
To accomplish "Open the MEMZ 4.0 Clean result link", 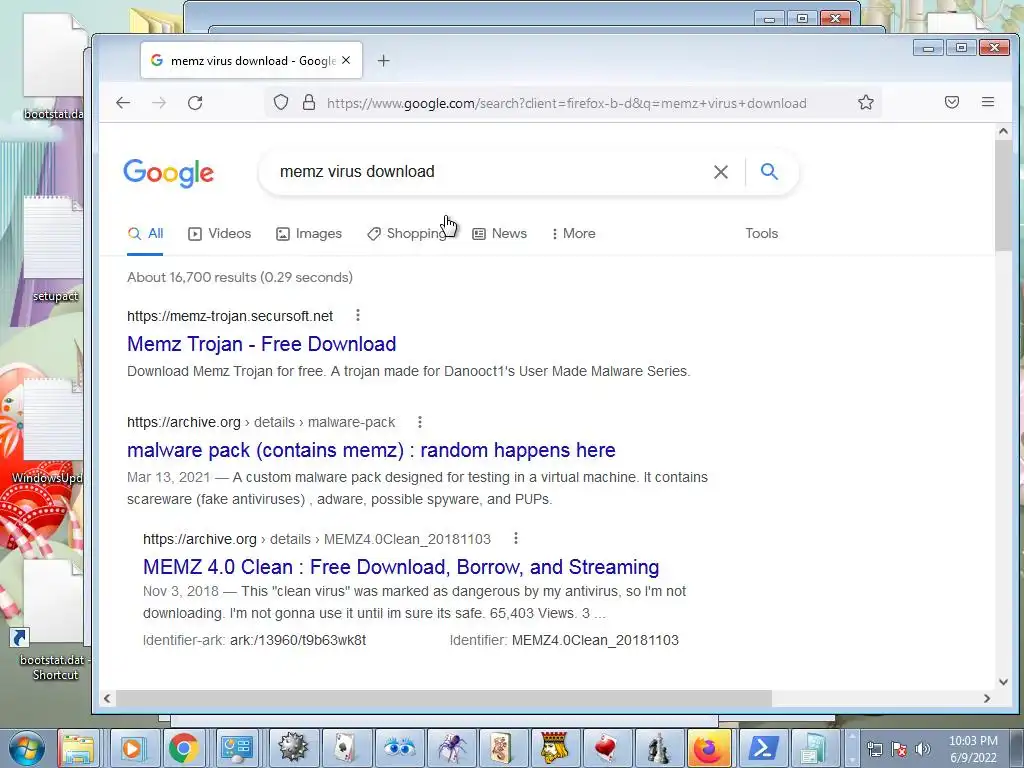I will coord(401,567).
